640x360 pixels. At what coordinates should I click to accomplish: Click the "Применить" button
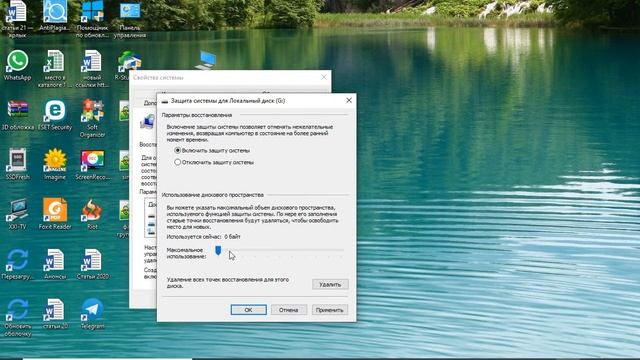pyautogui.click(x=329, y=310)
